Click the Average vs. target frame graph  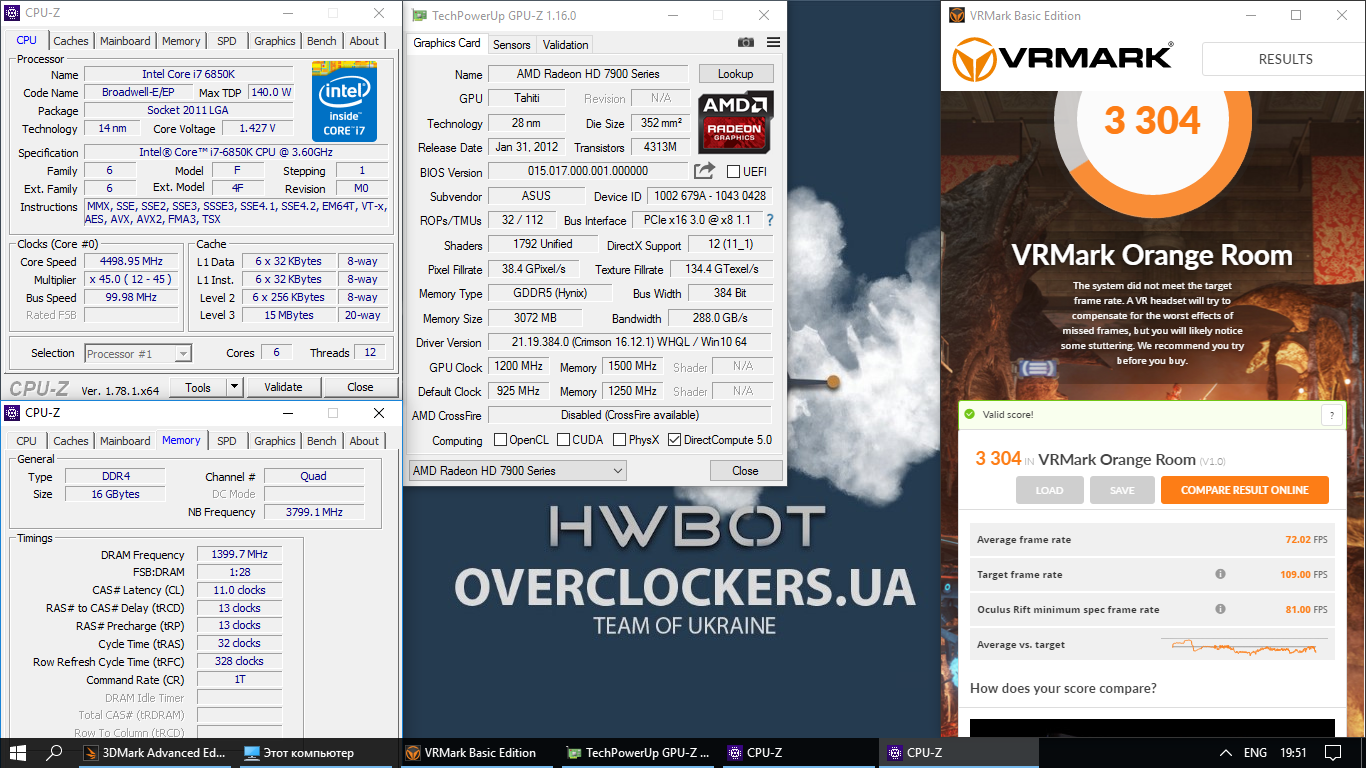[x=1244, y=645]
